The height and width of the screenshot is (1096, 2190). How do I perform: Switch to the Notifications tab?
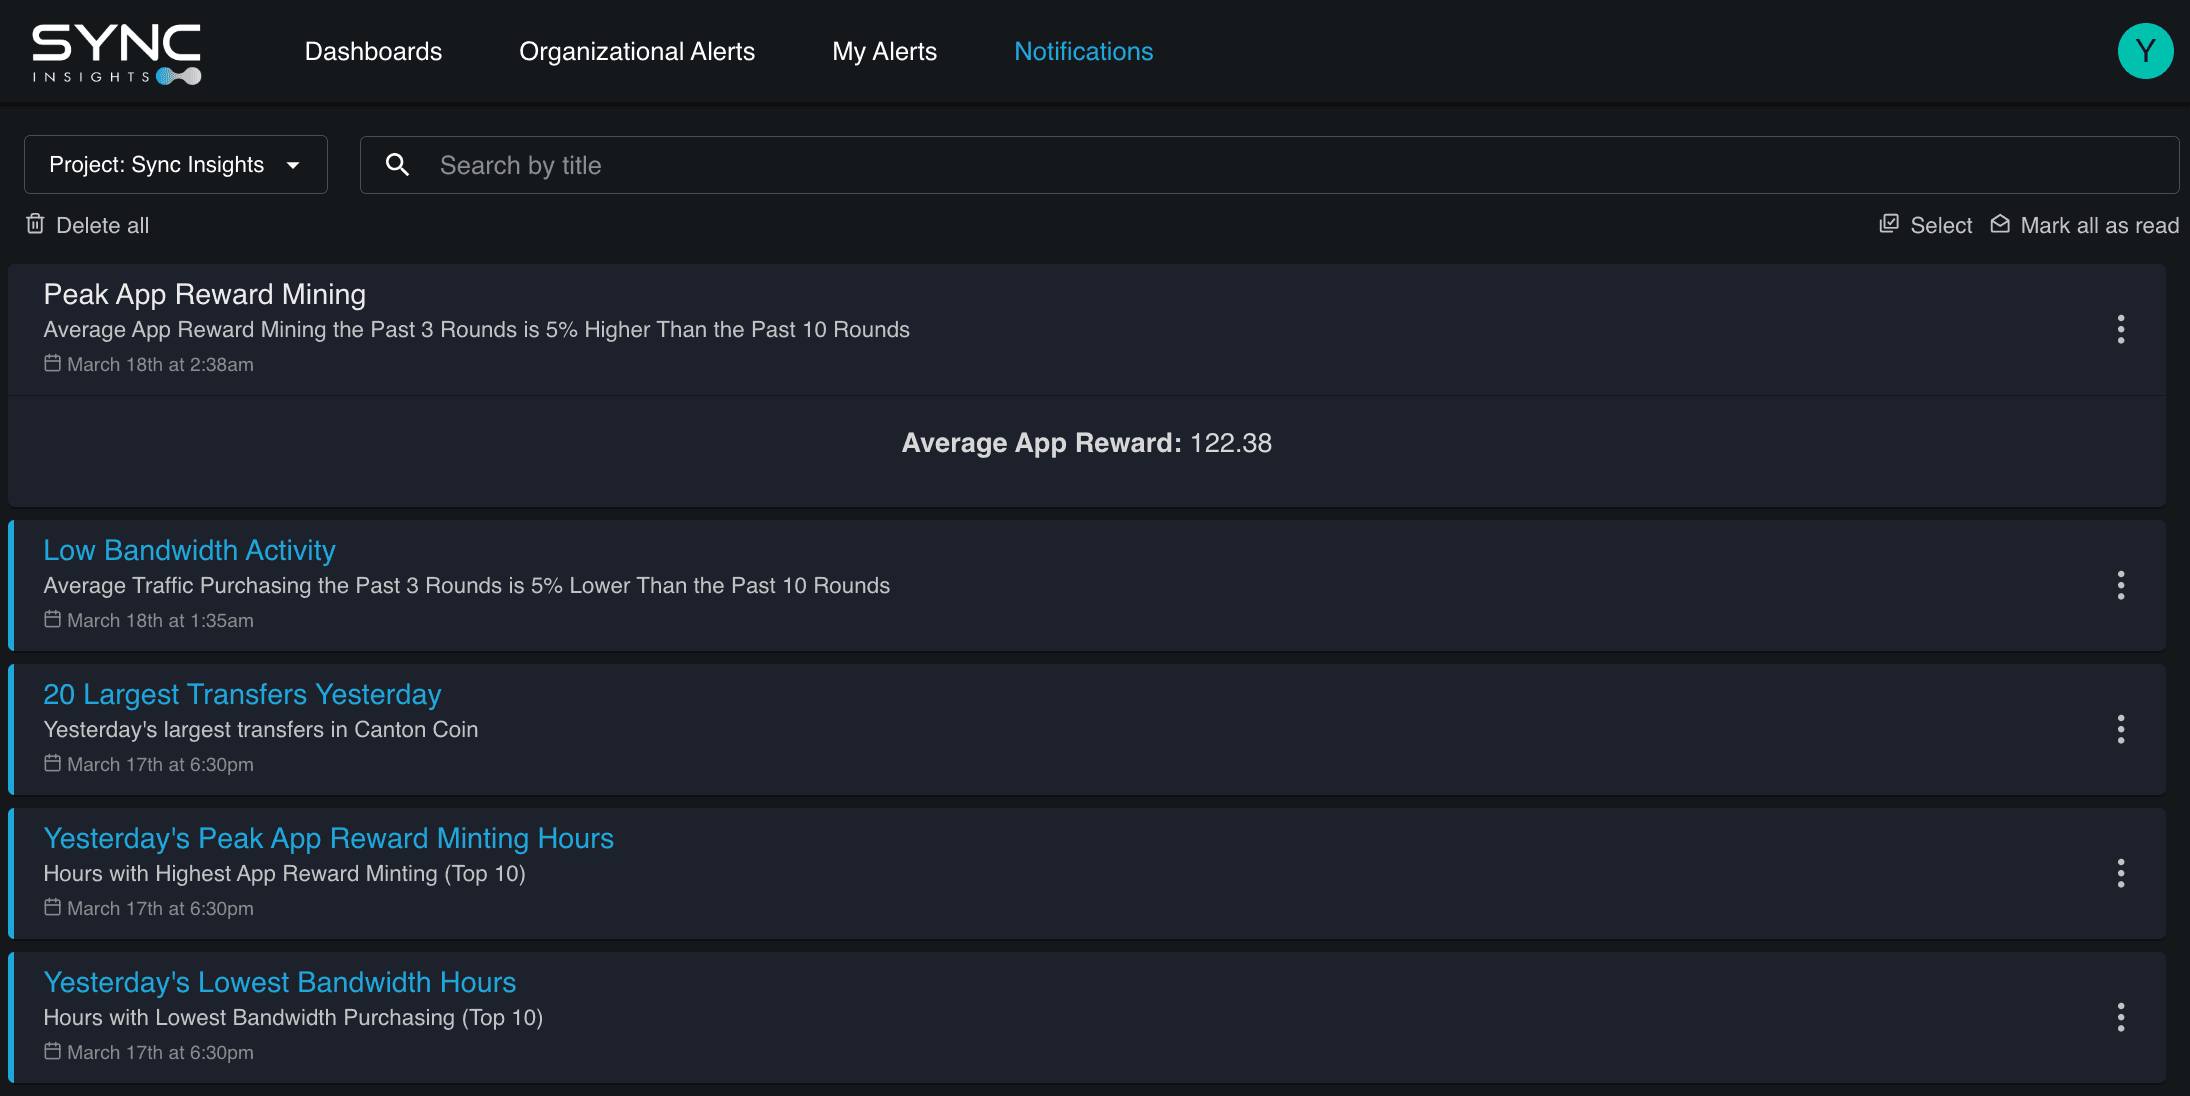coord(1083,51)
